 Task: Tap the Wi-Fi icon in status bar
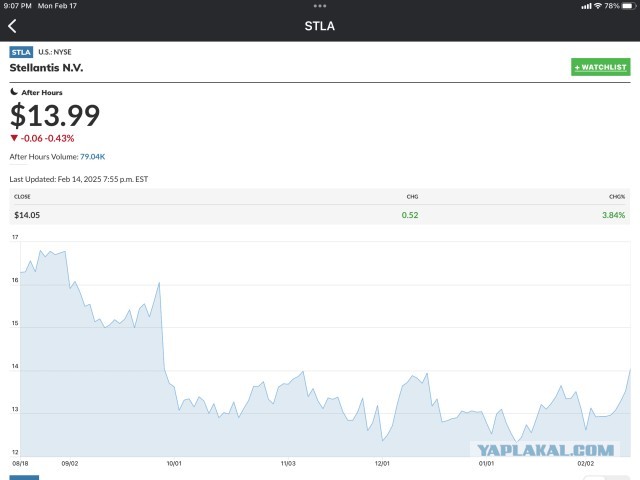coord(598,6)
